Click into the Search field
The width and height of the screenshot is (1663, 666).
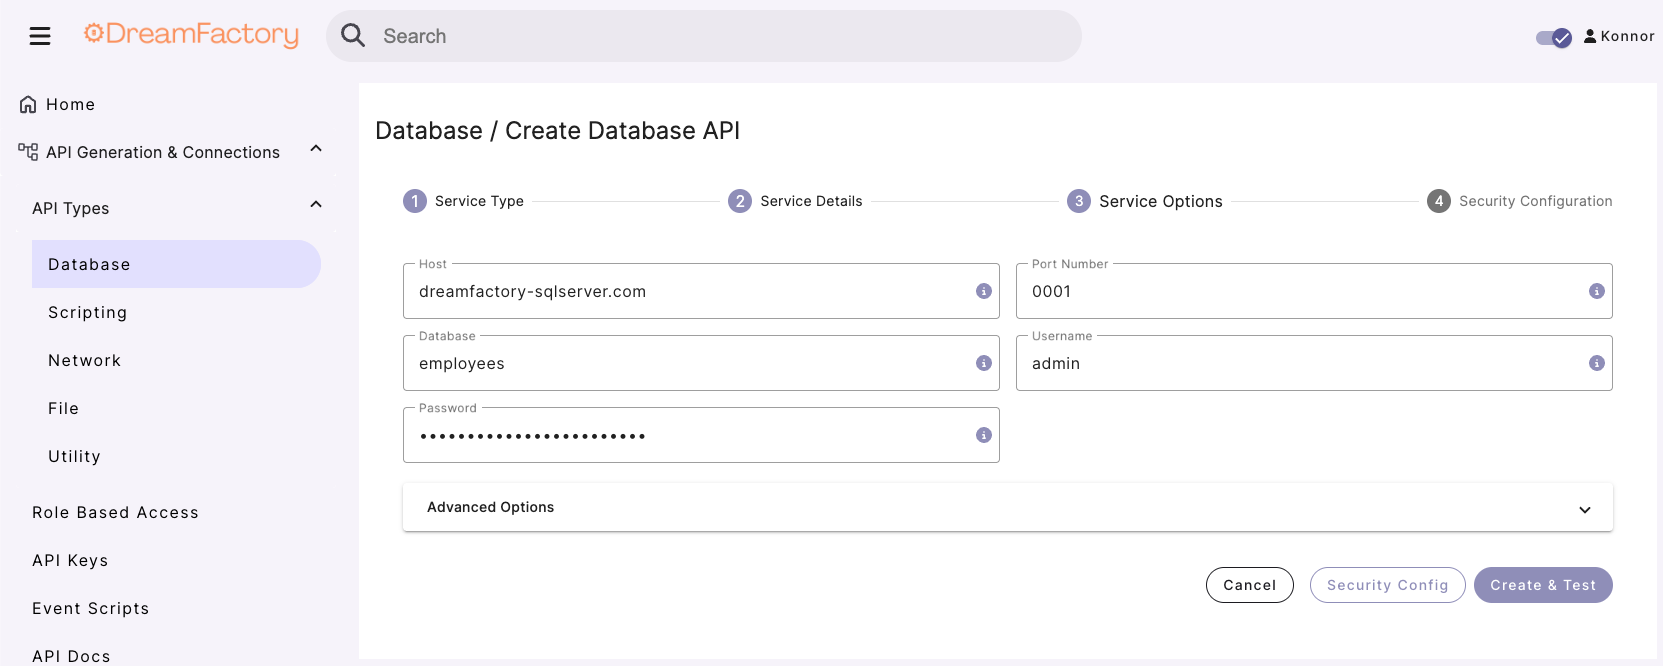[x=704, y=36]
